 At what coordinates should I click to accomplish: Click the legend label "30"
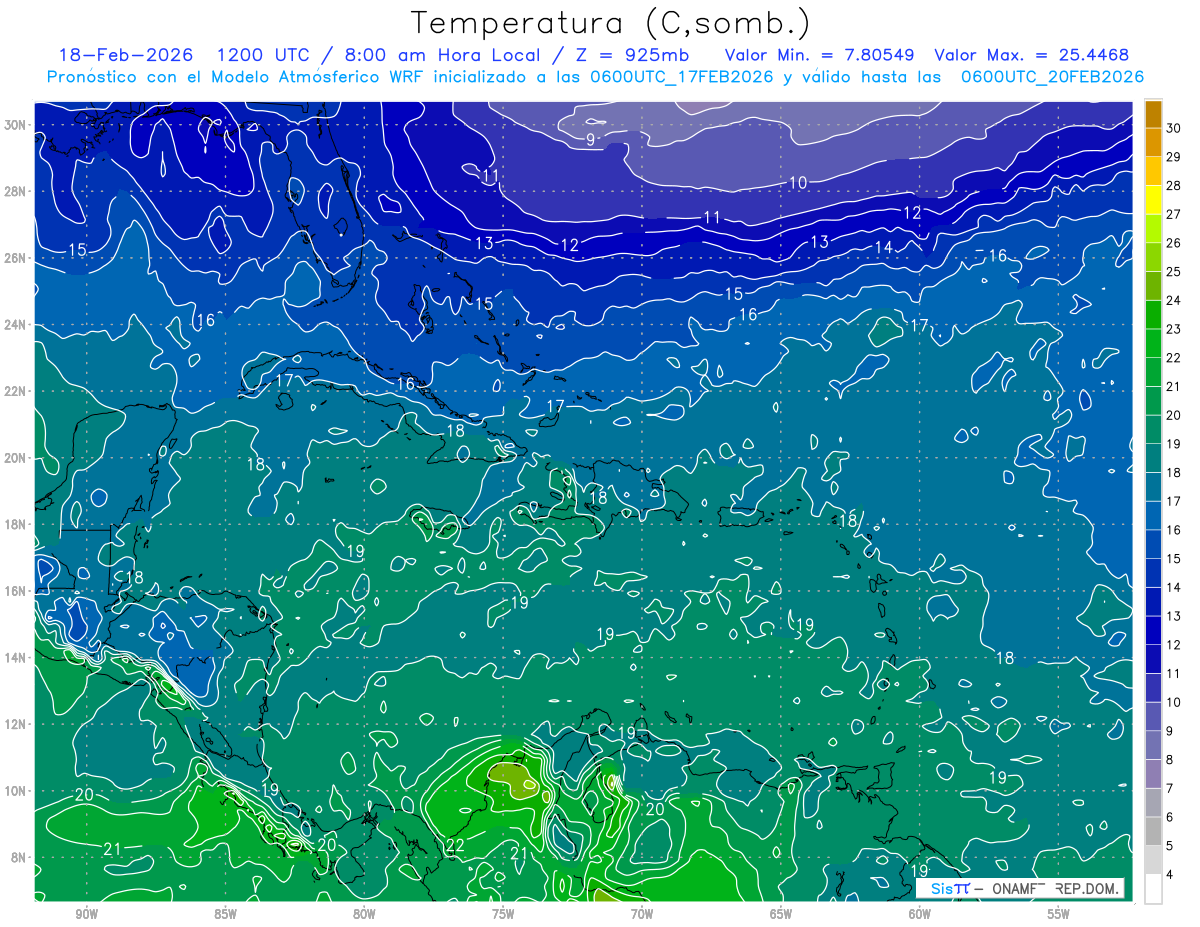pos(1174,128)
